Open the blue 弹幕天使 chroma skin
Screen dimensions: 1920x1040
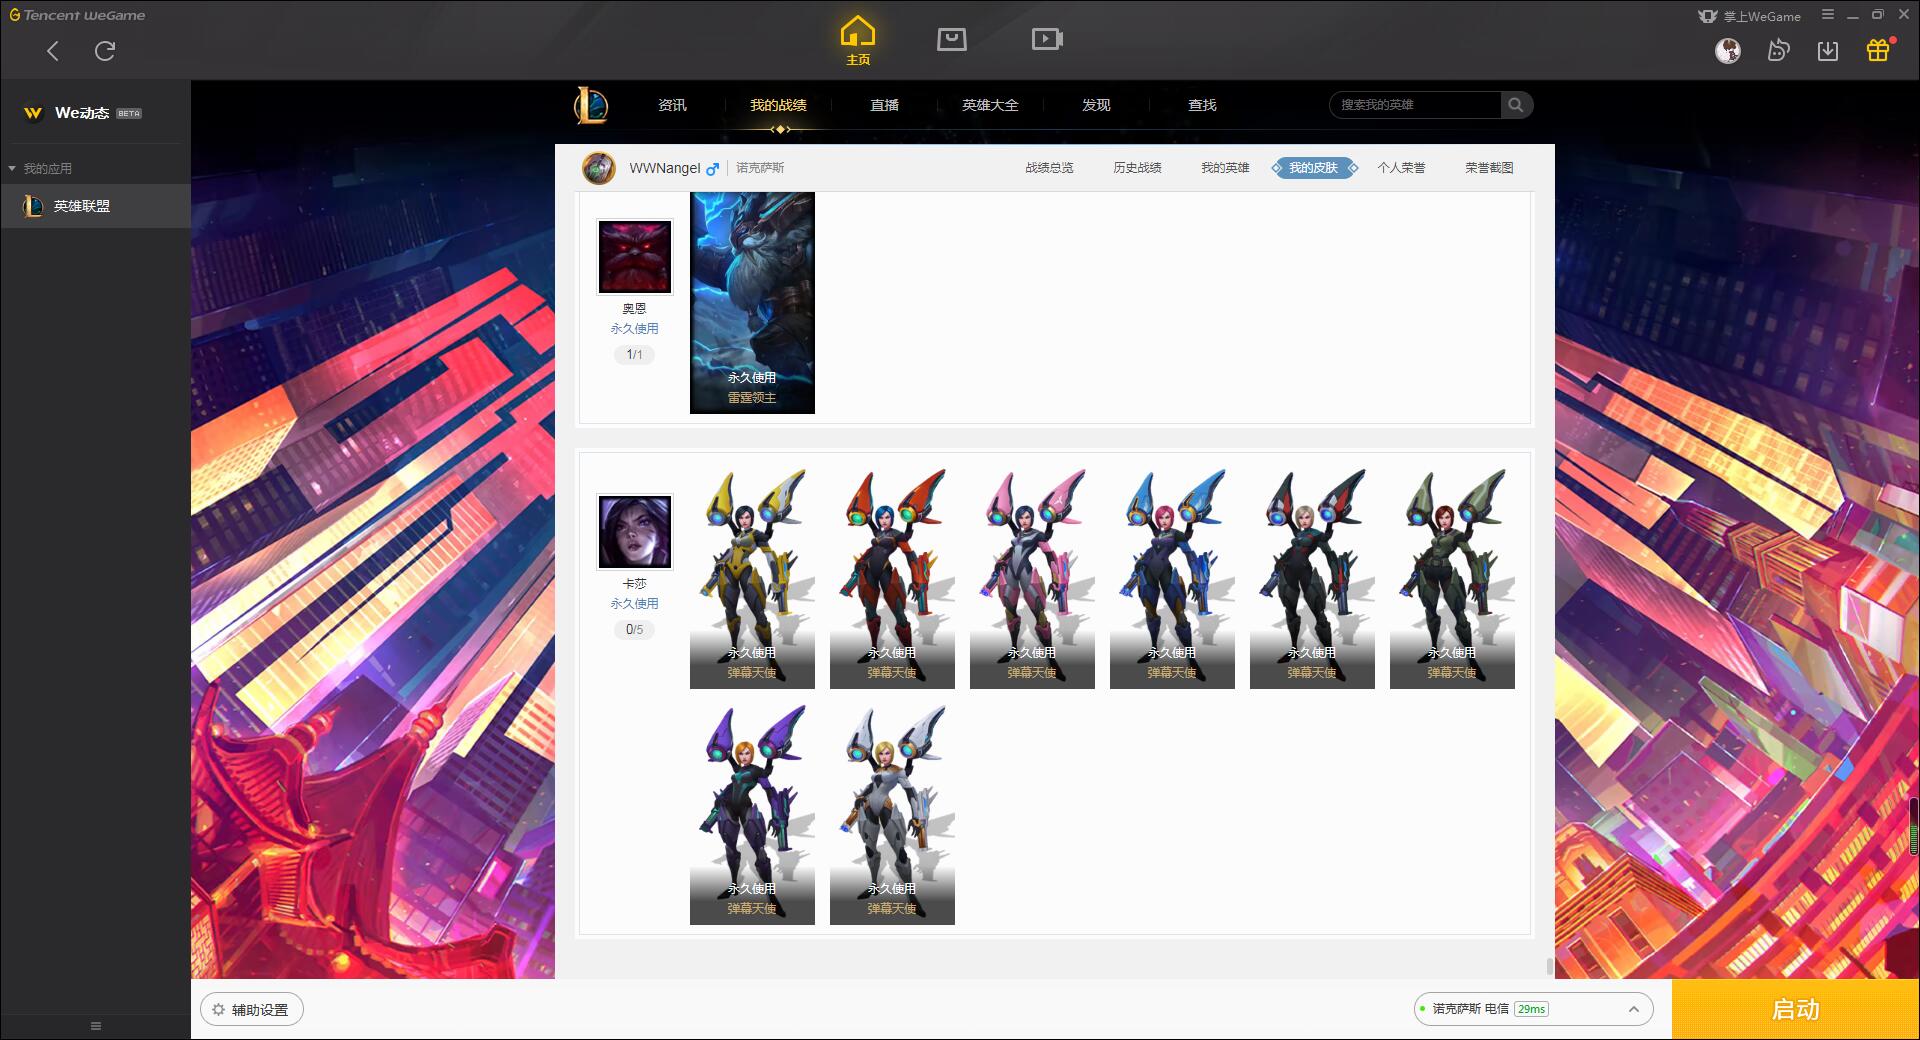pyautogui.click(x=1172, y=578)
